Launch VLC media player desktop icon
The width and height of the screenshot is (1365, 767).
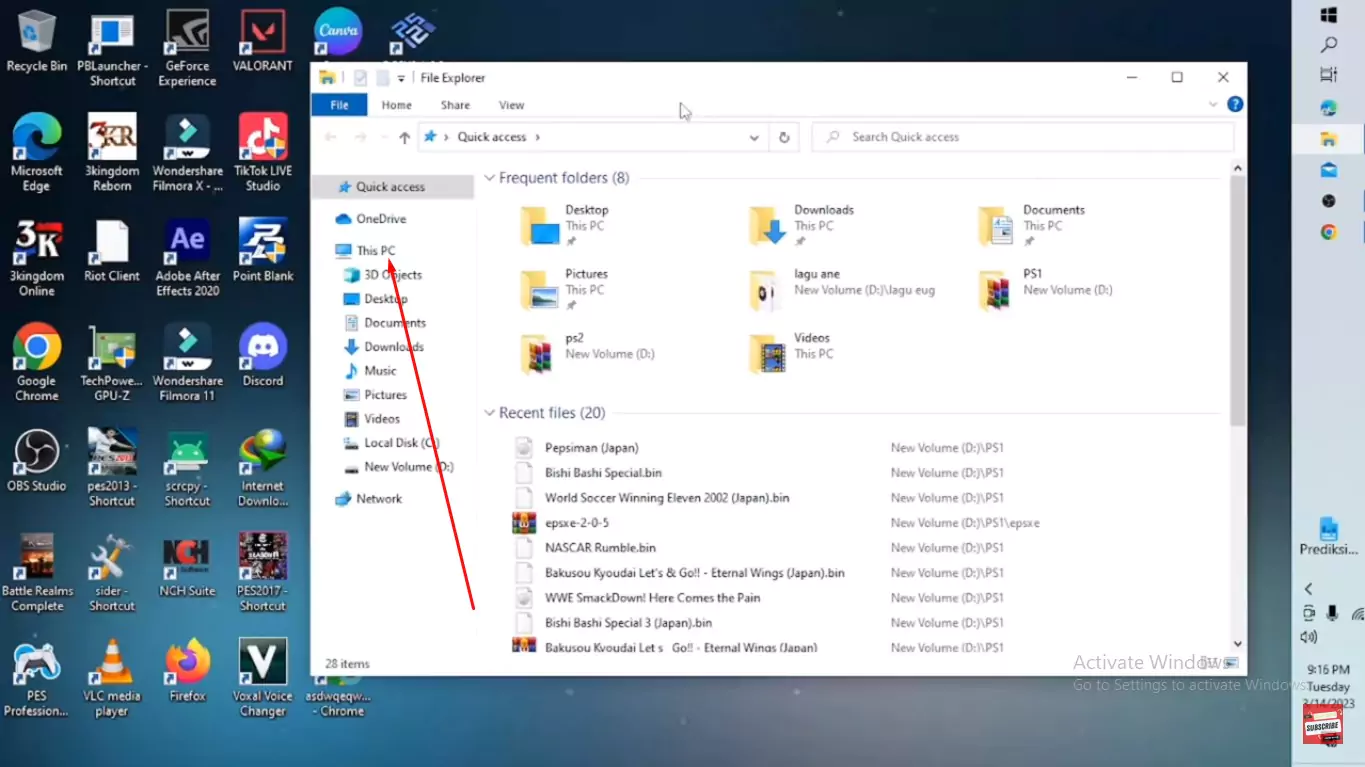(x=112, y=678)
